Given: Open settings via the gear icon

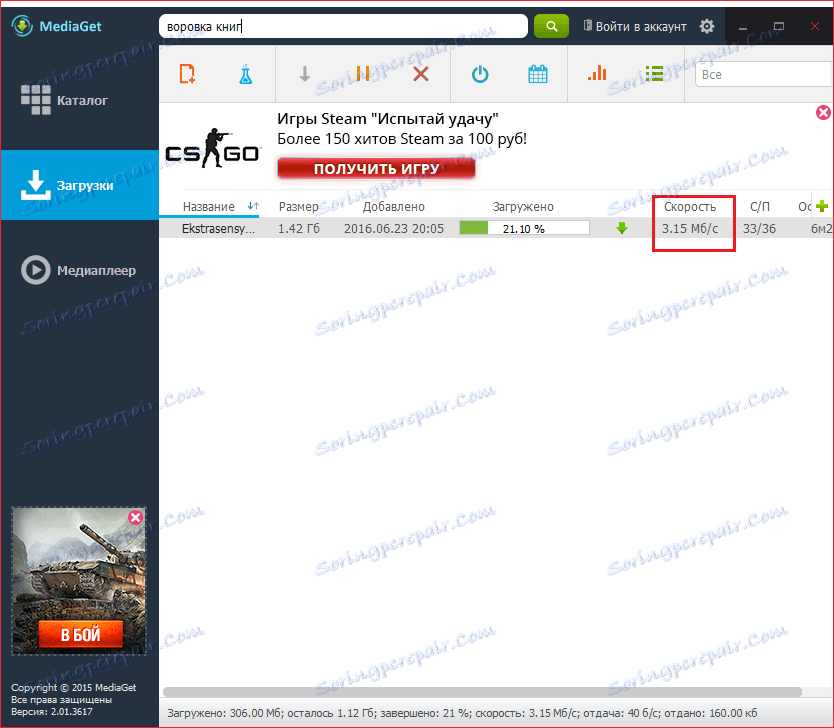Looking at the screenshot, I should [706, 27].
